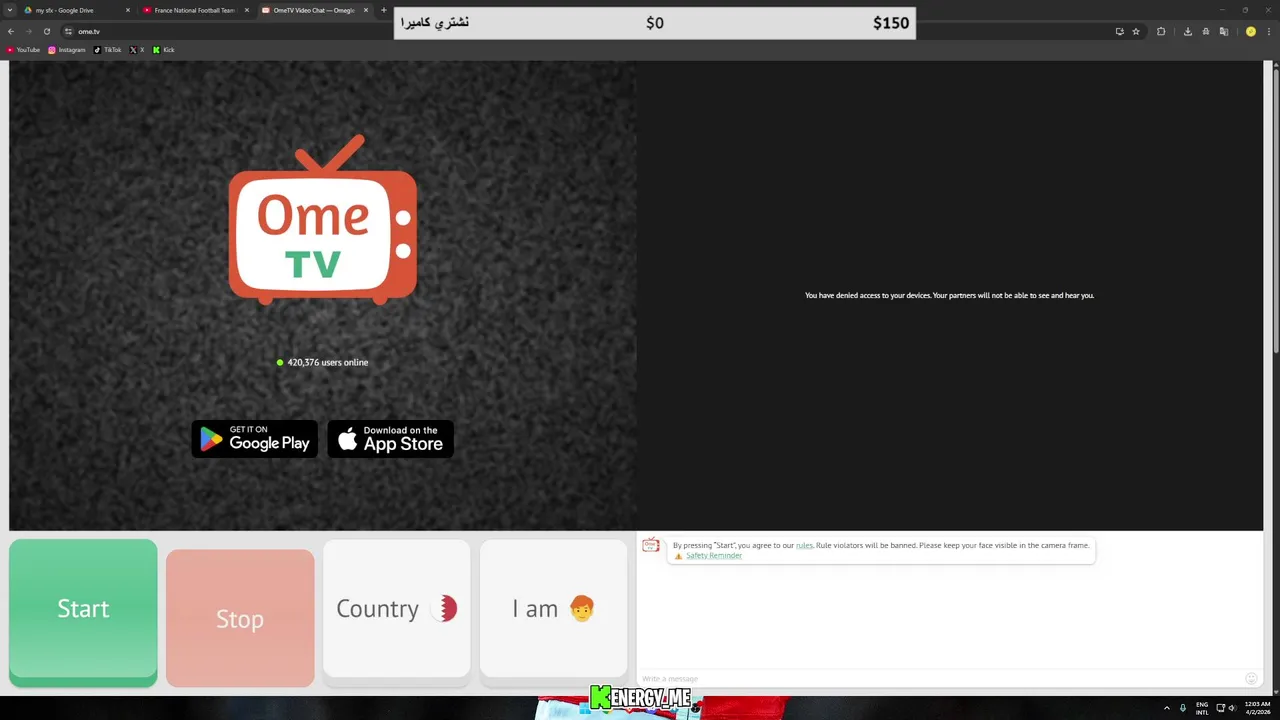Open the Kick bookmark
Viewport: 1280px width, 720px height.
(163, 50)
